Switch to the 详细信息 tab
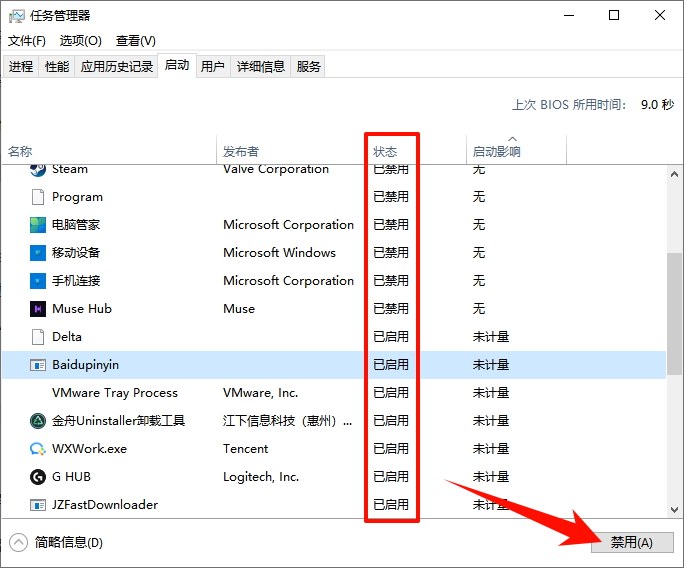The image size is (684, 568). (261, 67)
